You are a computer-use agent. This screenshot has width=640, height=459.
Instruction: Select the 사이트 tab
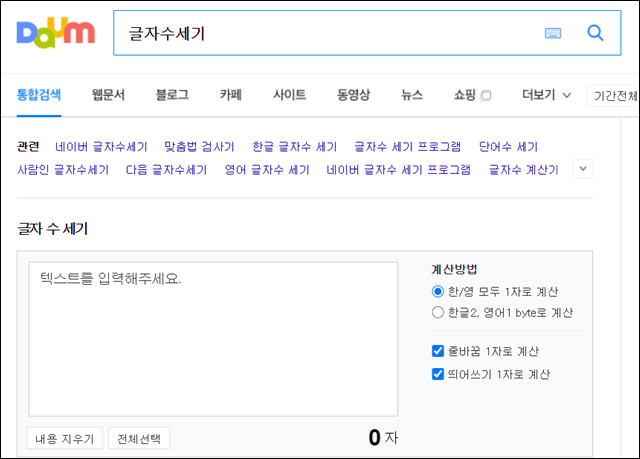(x=289, y=95)
